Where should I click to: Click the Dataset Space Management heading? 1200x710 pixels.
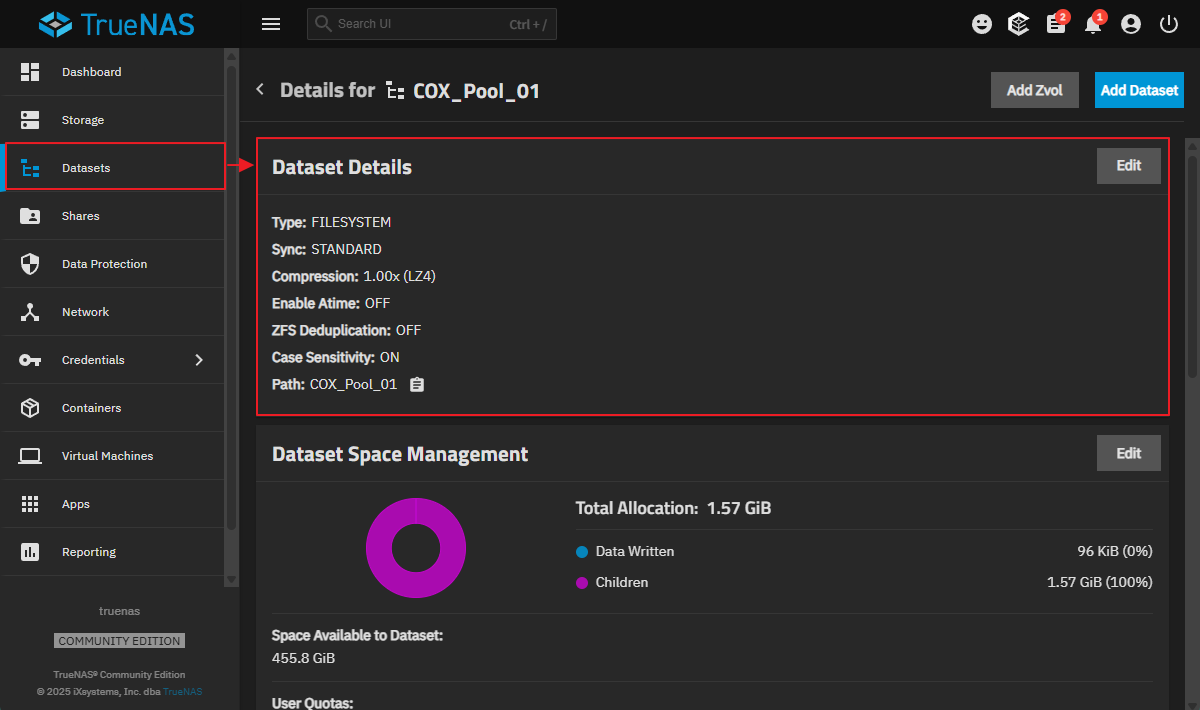pyautogui.click(x=400, y=454)
